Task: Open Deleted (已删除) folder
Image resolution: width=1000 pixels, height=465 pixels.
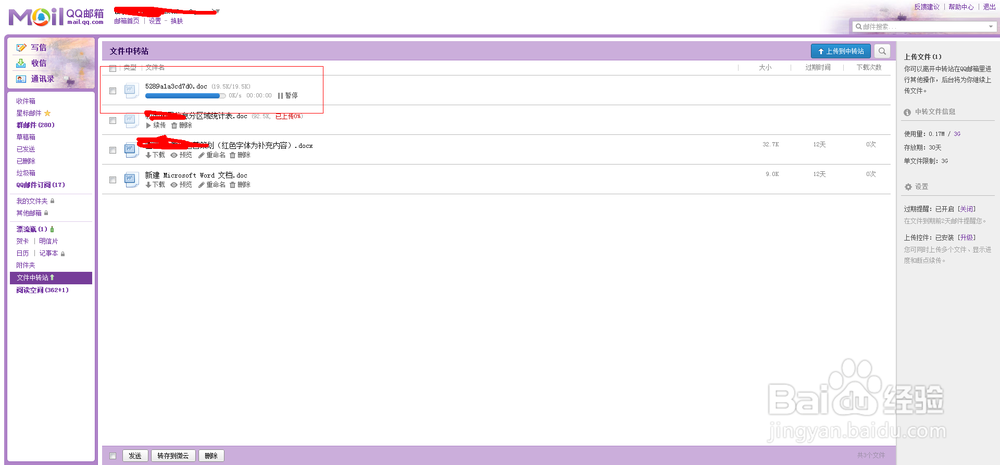Action: pos(26,161)
